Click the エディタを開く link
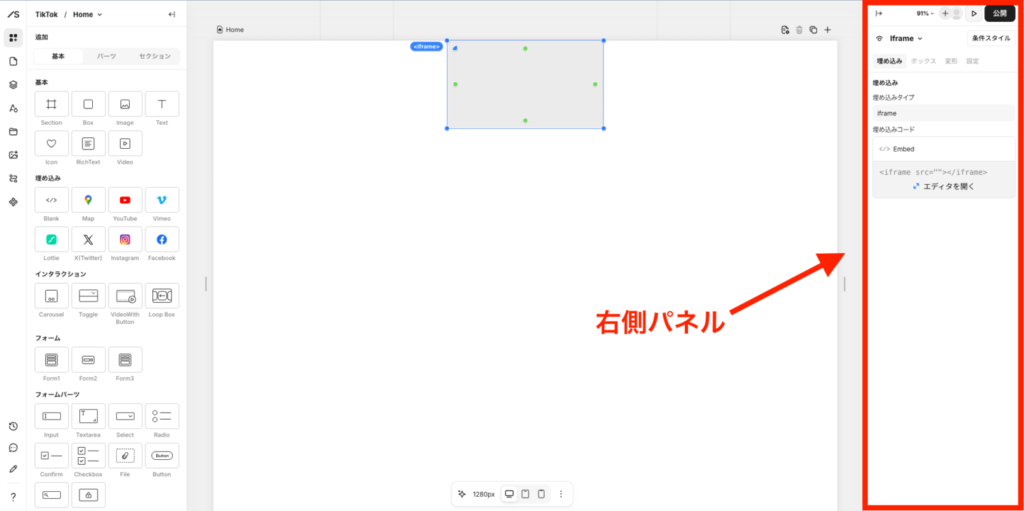This screenshot has width=1024, height=511. point(943,186)
